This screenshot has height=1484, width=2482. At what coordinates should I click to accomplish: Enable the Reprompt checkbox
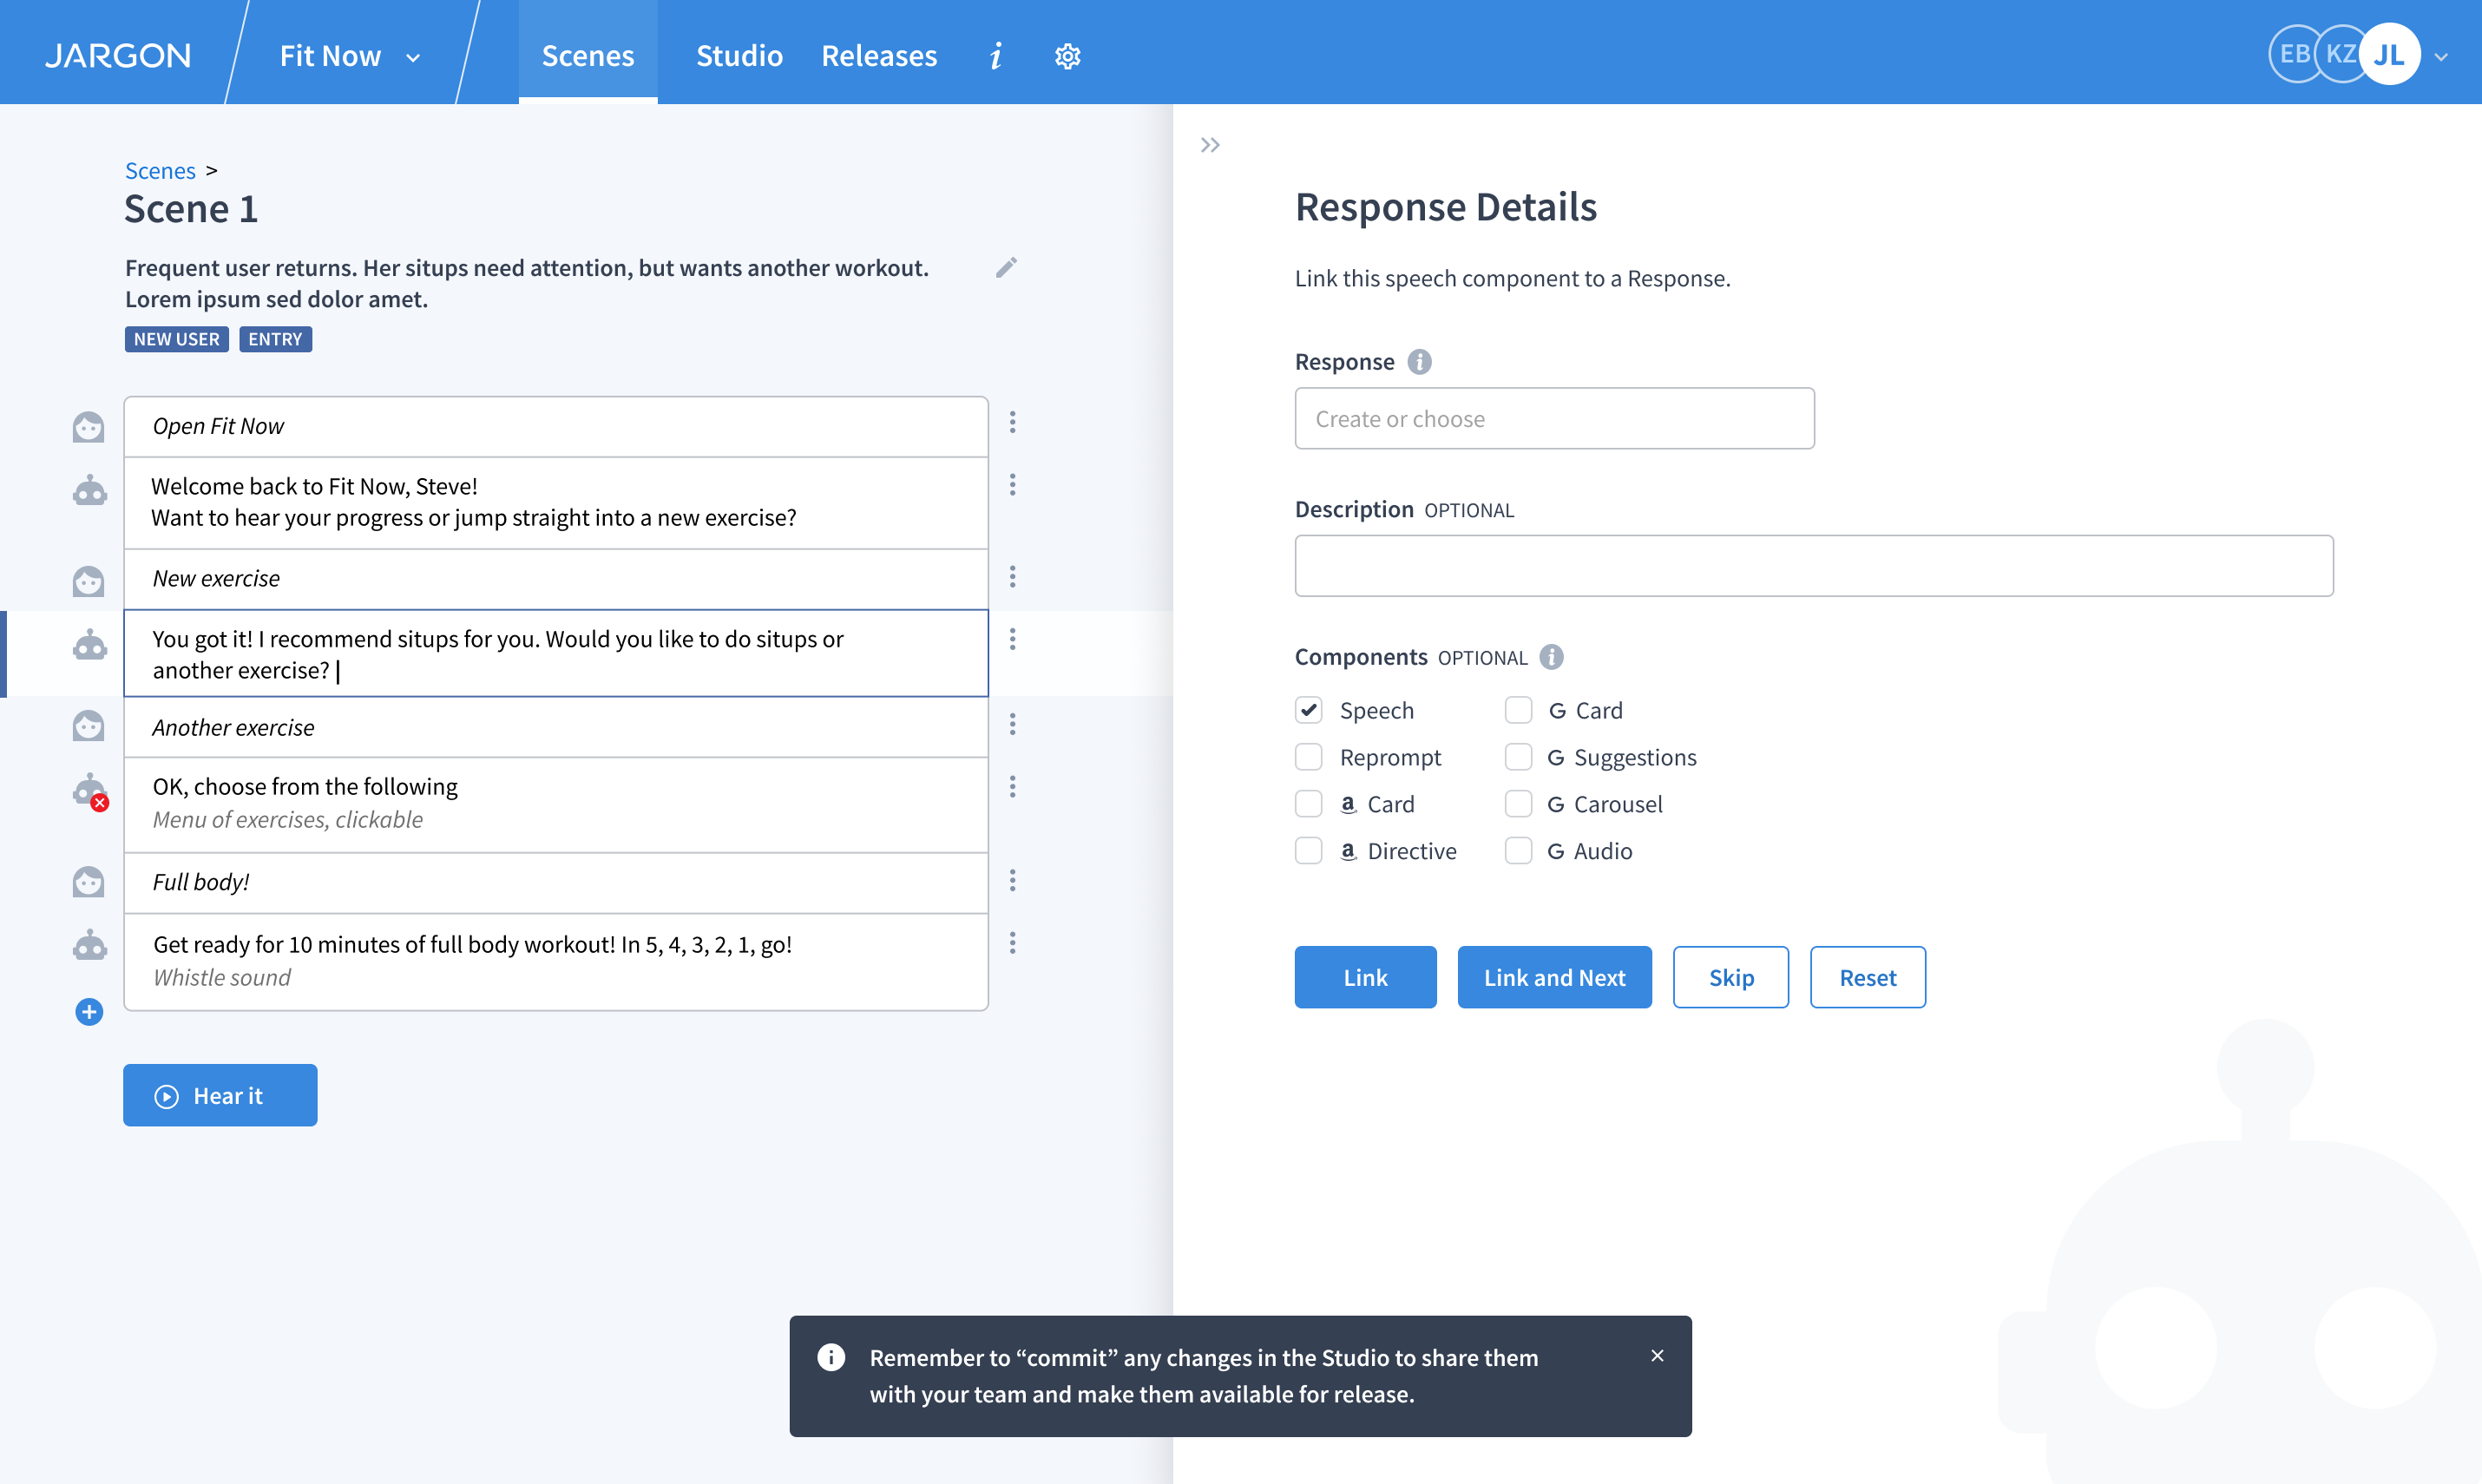click(x=1308, y=757)
